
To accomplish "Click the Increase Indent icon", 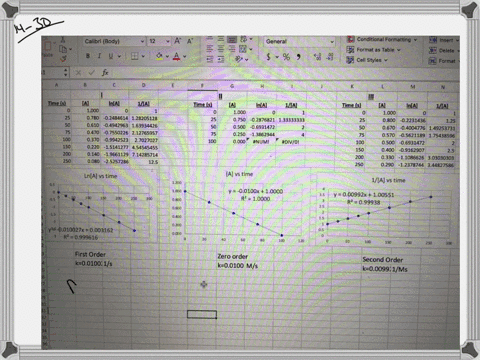I will (221, 59).
